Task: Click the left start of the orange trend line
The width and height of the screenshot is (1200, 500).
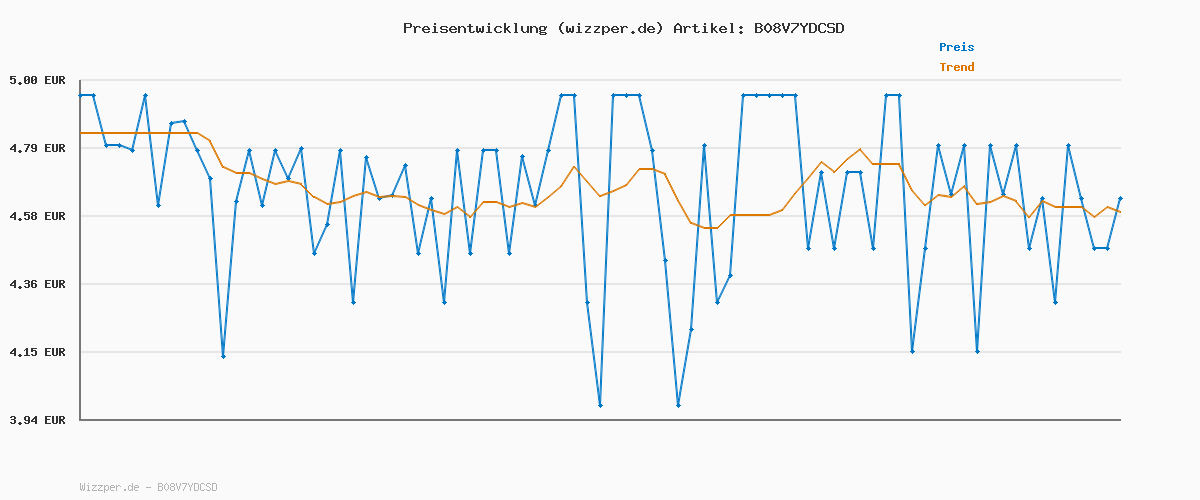Action: 81,133
